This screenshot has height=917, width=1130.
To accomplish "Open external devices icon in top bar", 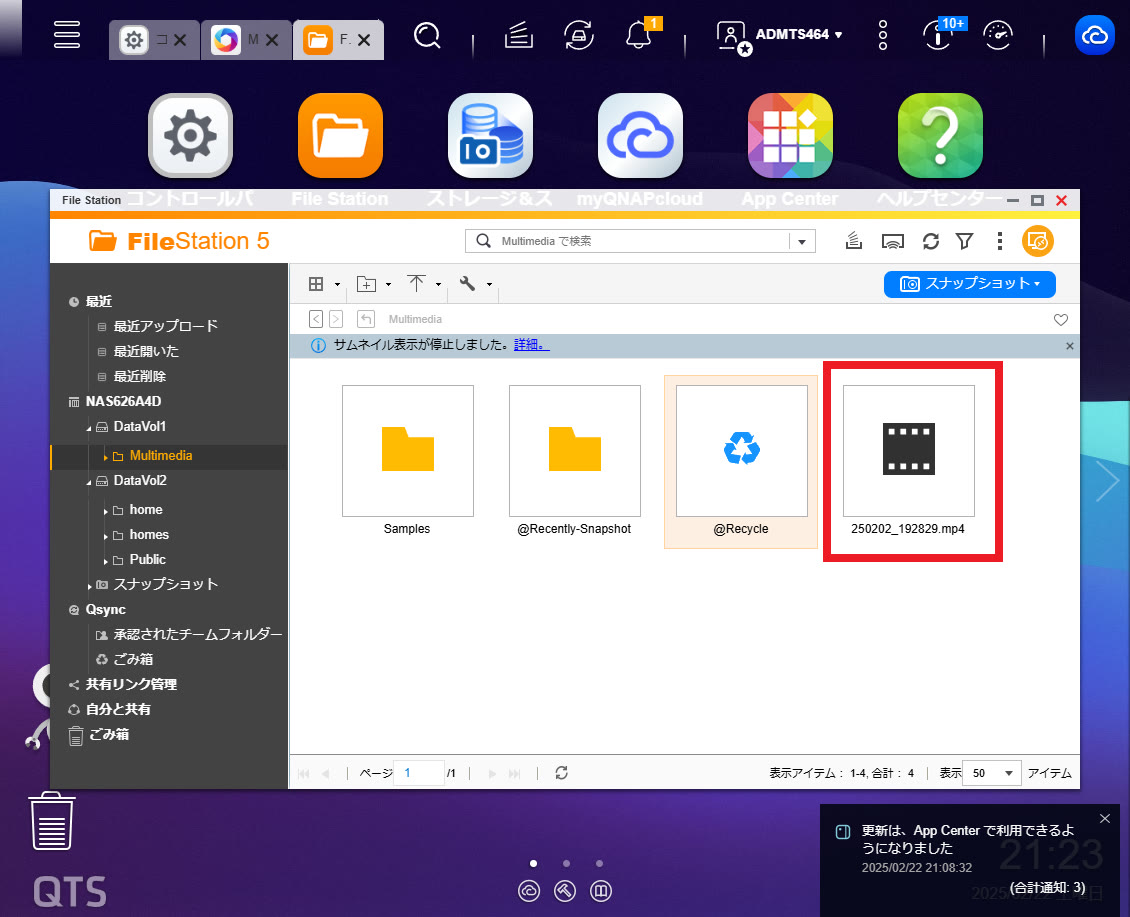I will (579, 35).
